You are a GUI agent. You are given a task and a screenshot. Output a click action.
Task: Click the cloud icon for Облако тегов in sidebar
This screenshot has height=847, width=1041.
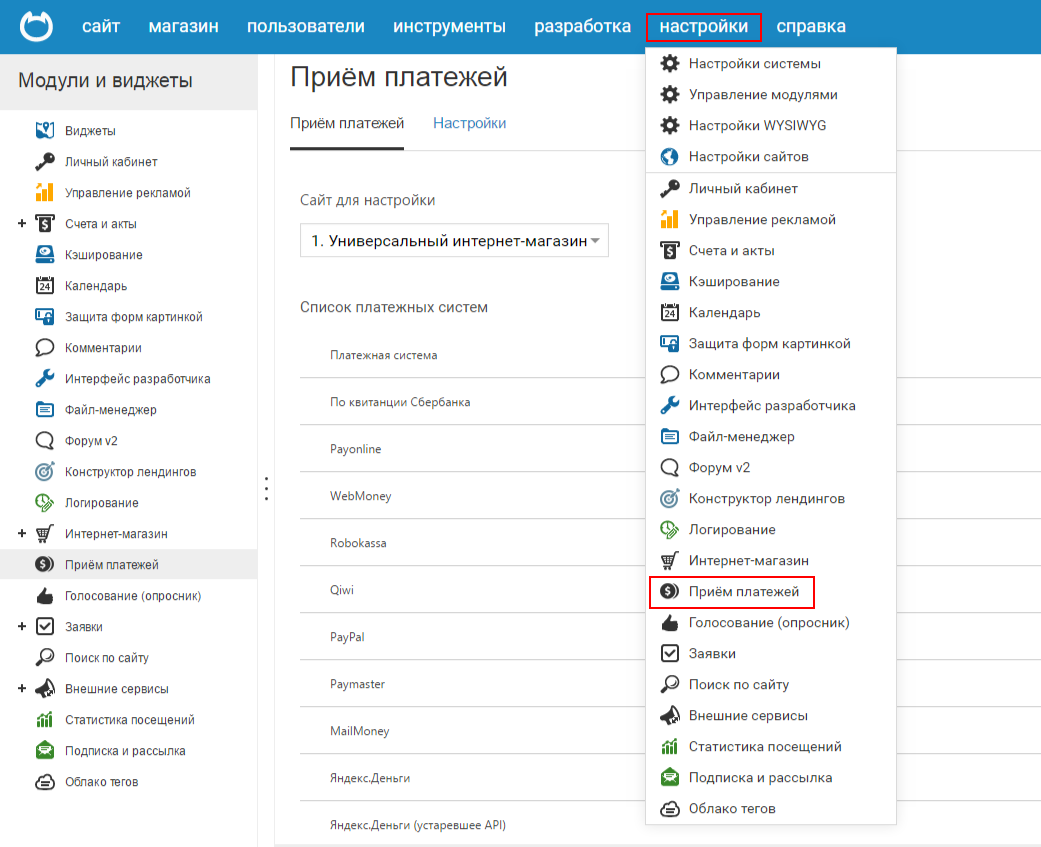44,782
